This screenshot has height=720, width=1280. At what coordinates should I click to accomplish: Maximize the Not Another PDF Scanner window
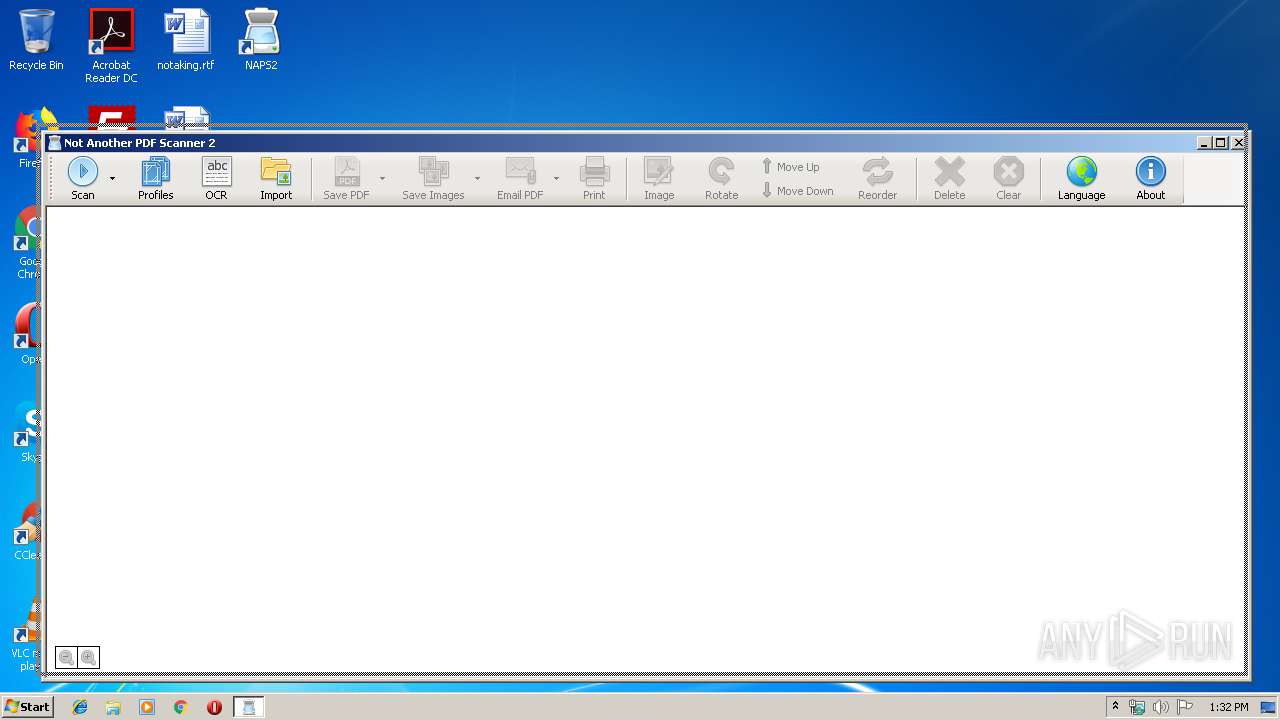click(x=1220, y=143)
